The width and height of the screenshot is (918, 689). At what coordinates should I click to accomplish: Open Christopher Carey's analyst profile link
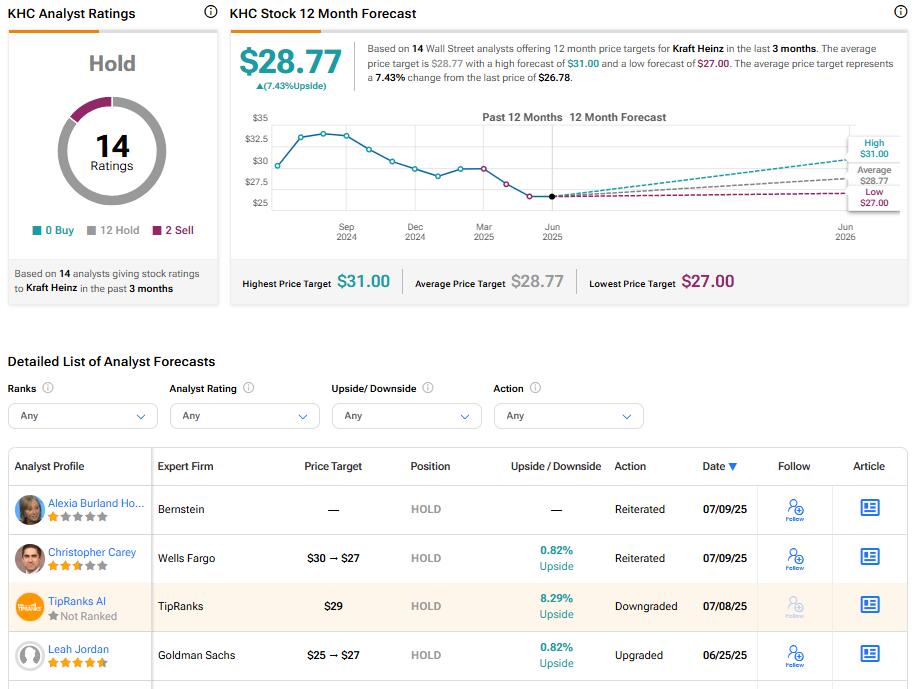[x=92, y=552]
